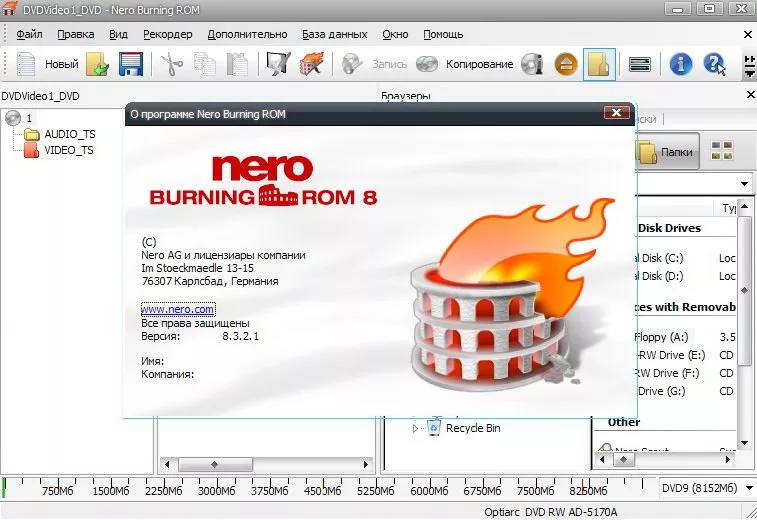Screen dimensions: 757x520
Task: Select the Drive (G:) entry
Action: 661,391
